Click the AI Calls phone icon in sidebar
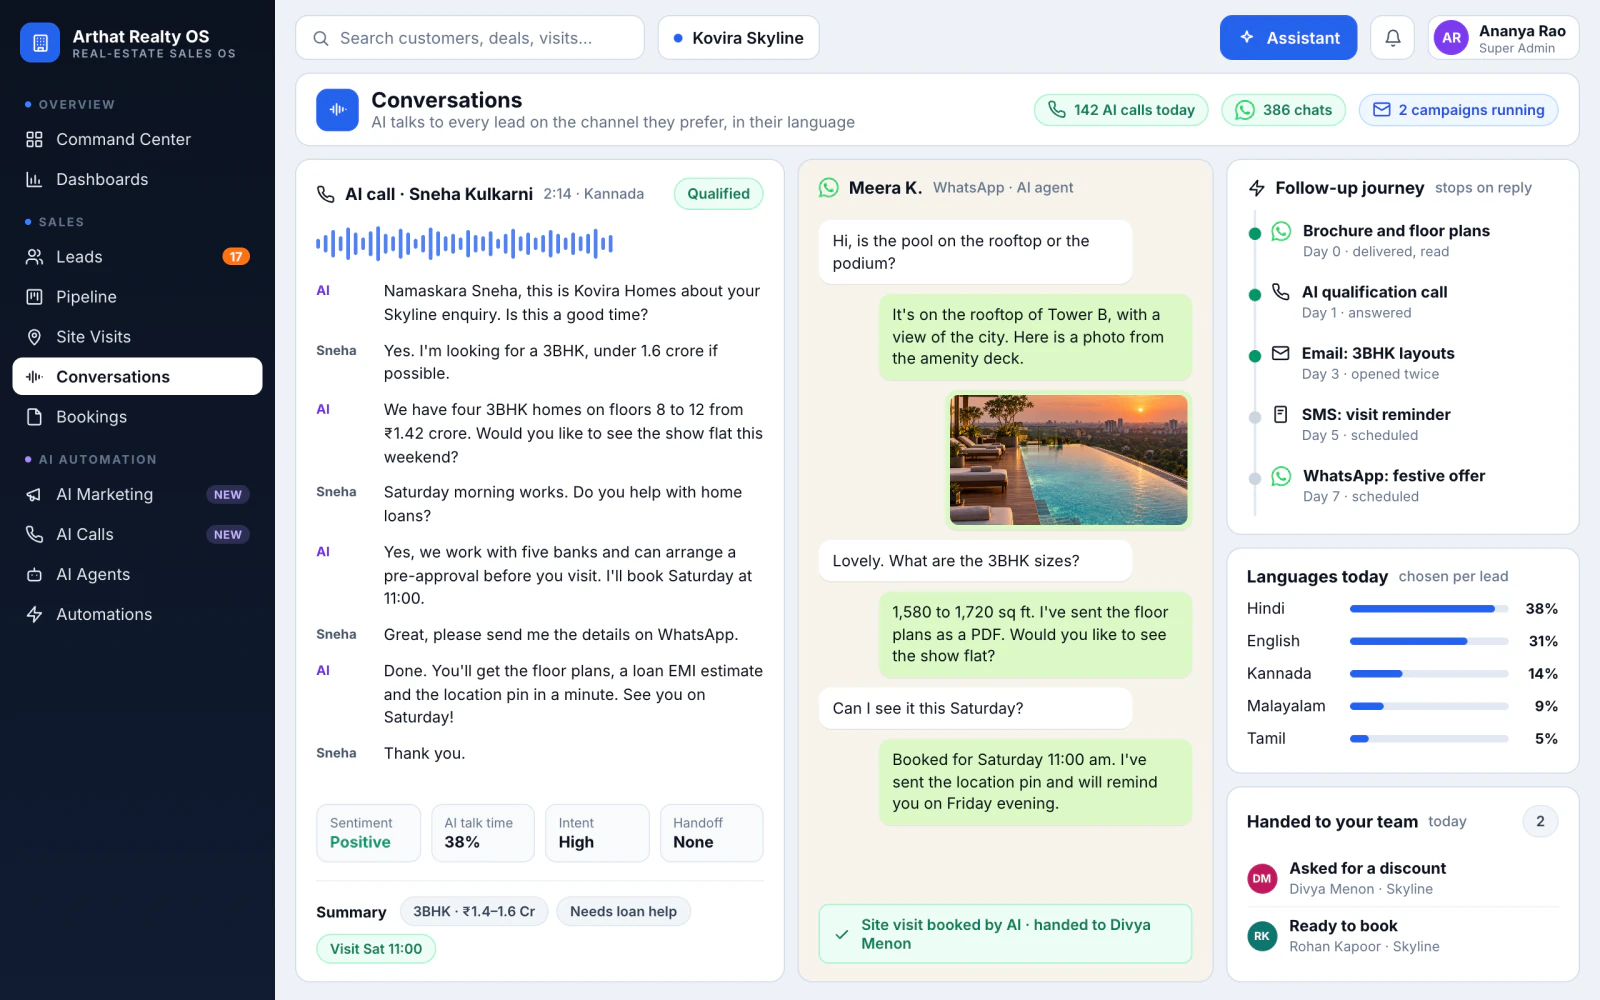Image resolution: width=1600 pixels, height=1000 pixels. tap(34, 535)
